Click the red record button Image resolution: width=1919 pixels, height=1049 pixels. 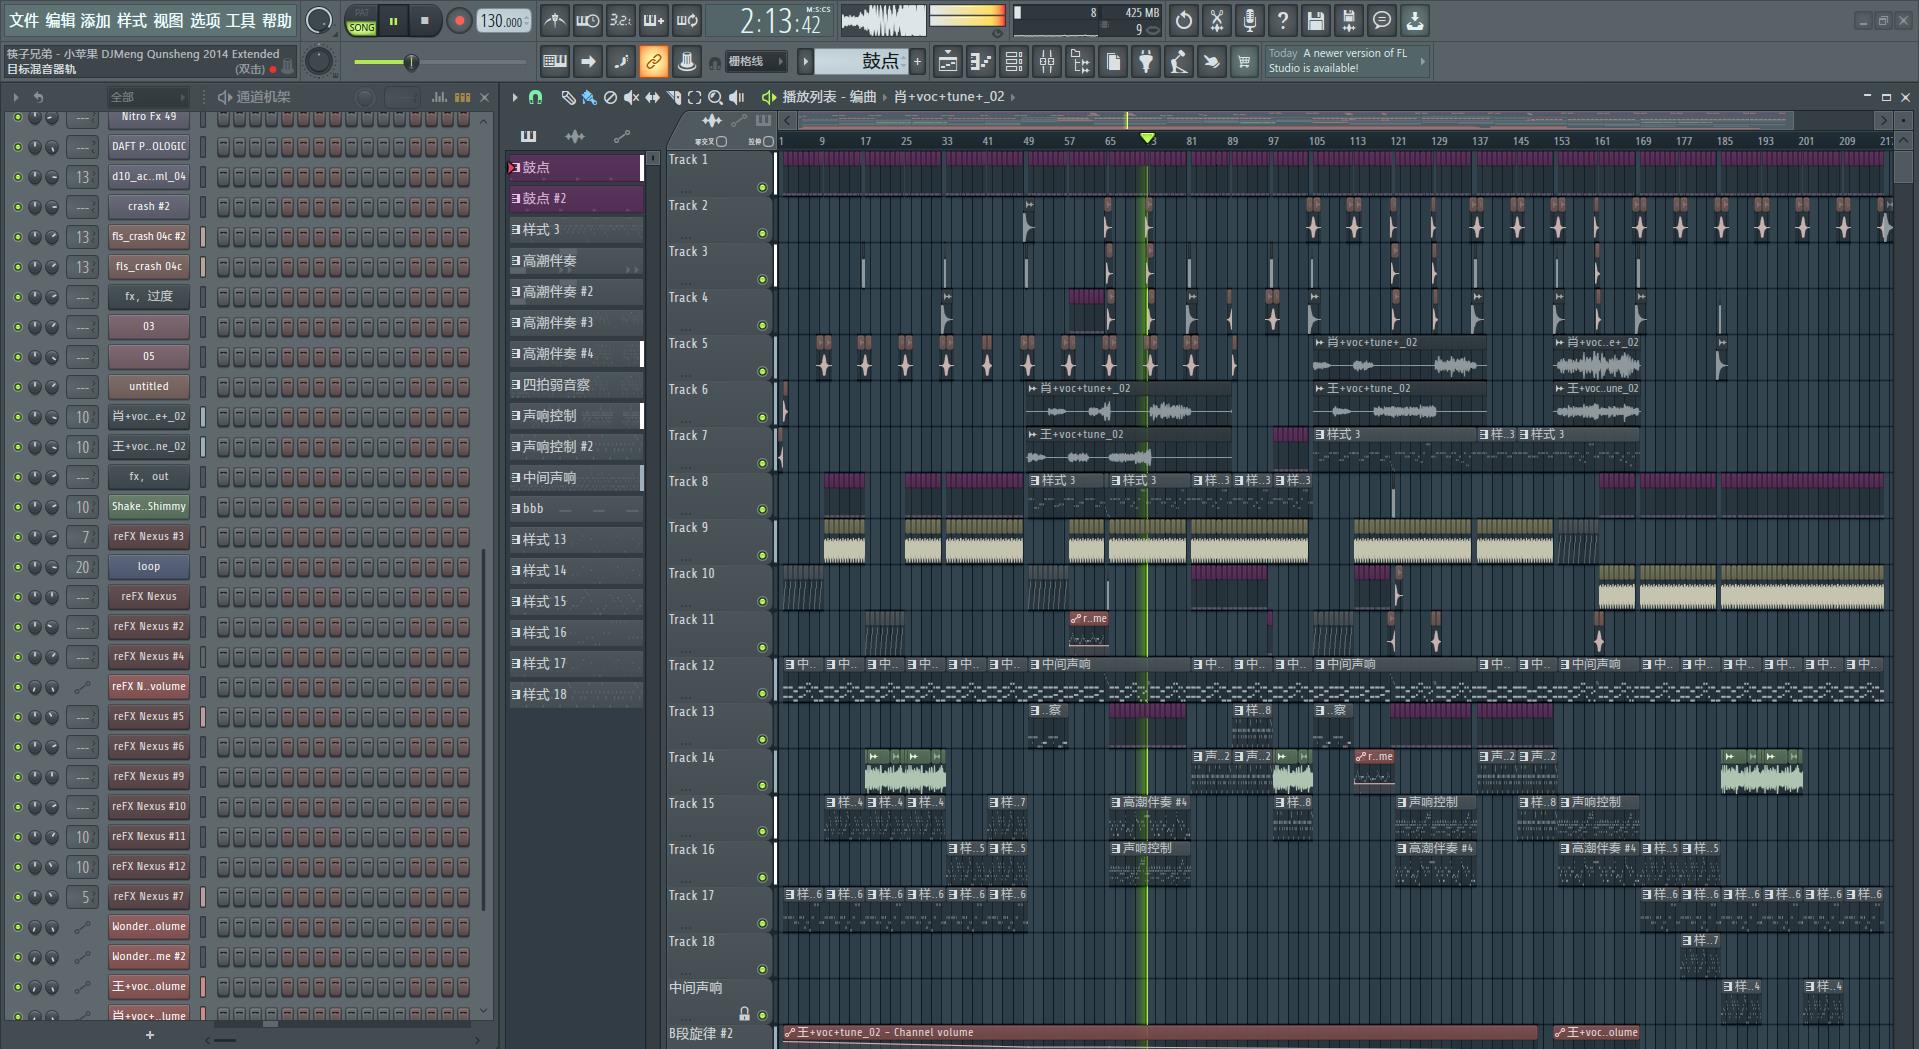[x=459, y=21]
